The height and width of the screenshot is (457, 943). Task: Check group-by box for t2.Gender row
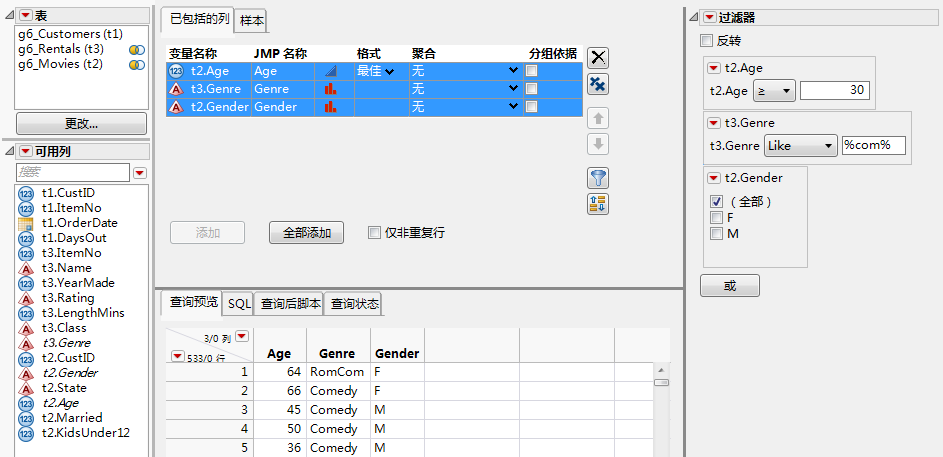[532, 107]
